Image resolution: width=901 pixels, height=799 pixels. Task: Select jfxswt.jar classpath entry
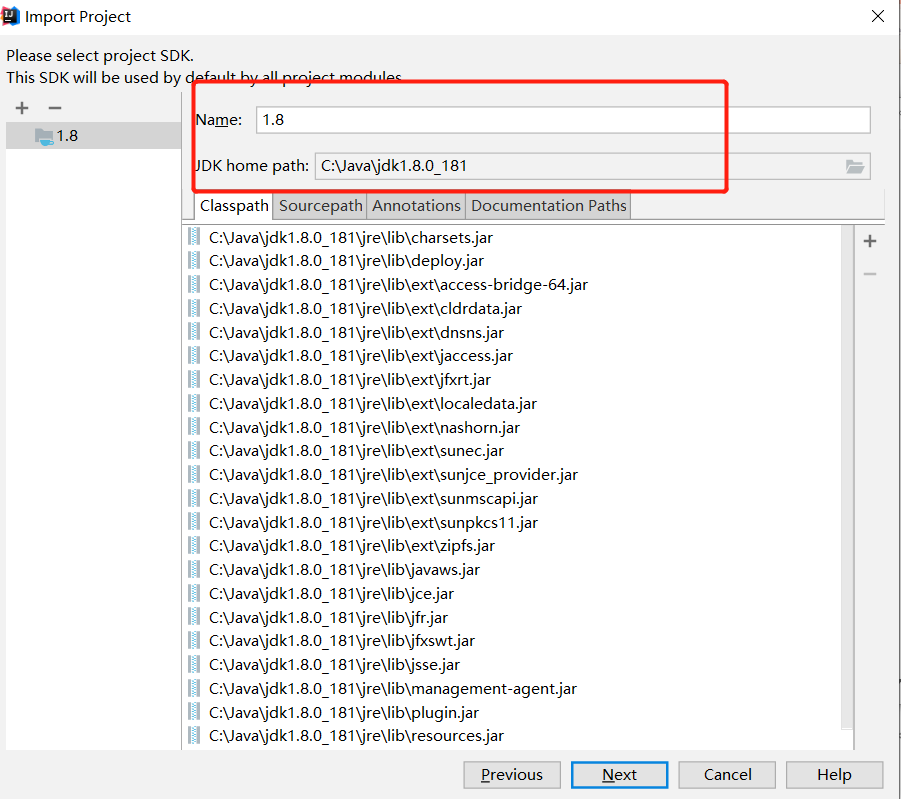point(342,640)
